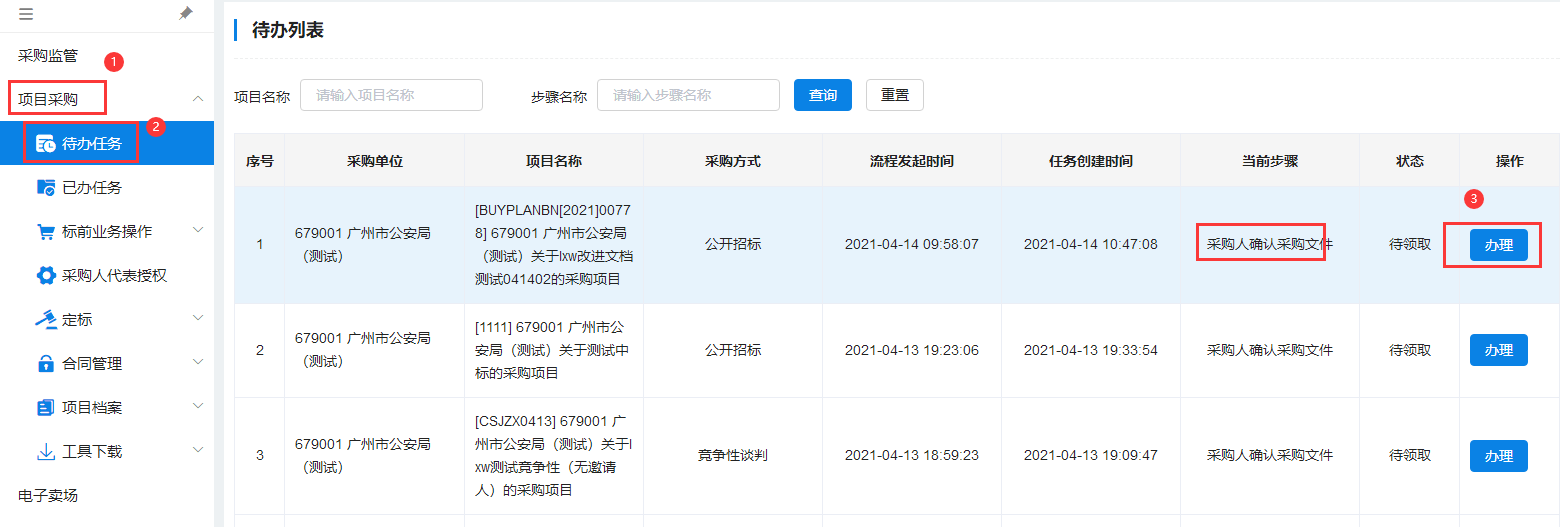Click the 项目档案 archive icon
The width and height of the screenshot is (1560, 527).
[x=46, y=407]
